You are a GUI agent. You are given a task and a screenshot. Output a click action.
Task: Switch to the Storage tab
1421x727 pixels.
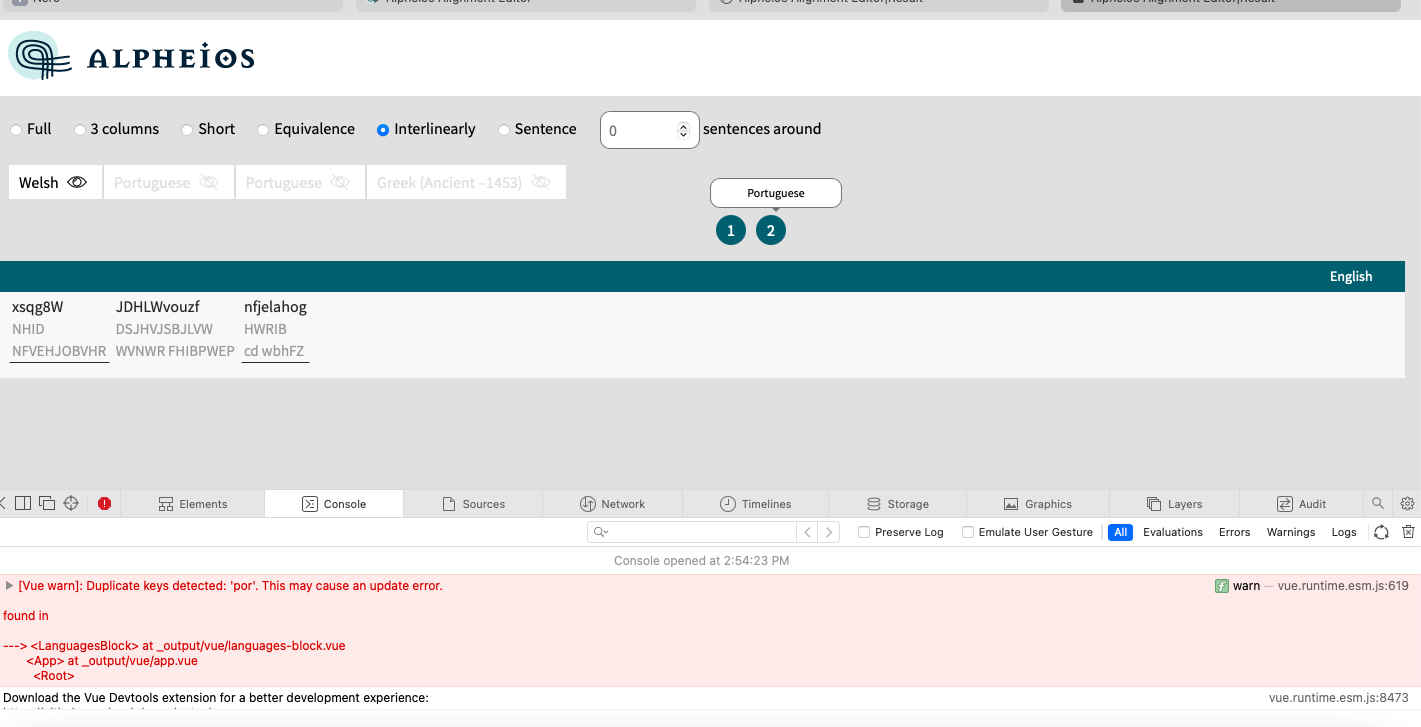click(x=897, y=503)
